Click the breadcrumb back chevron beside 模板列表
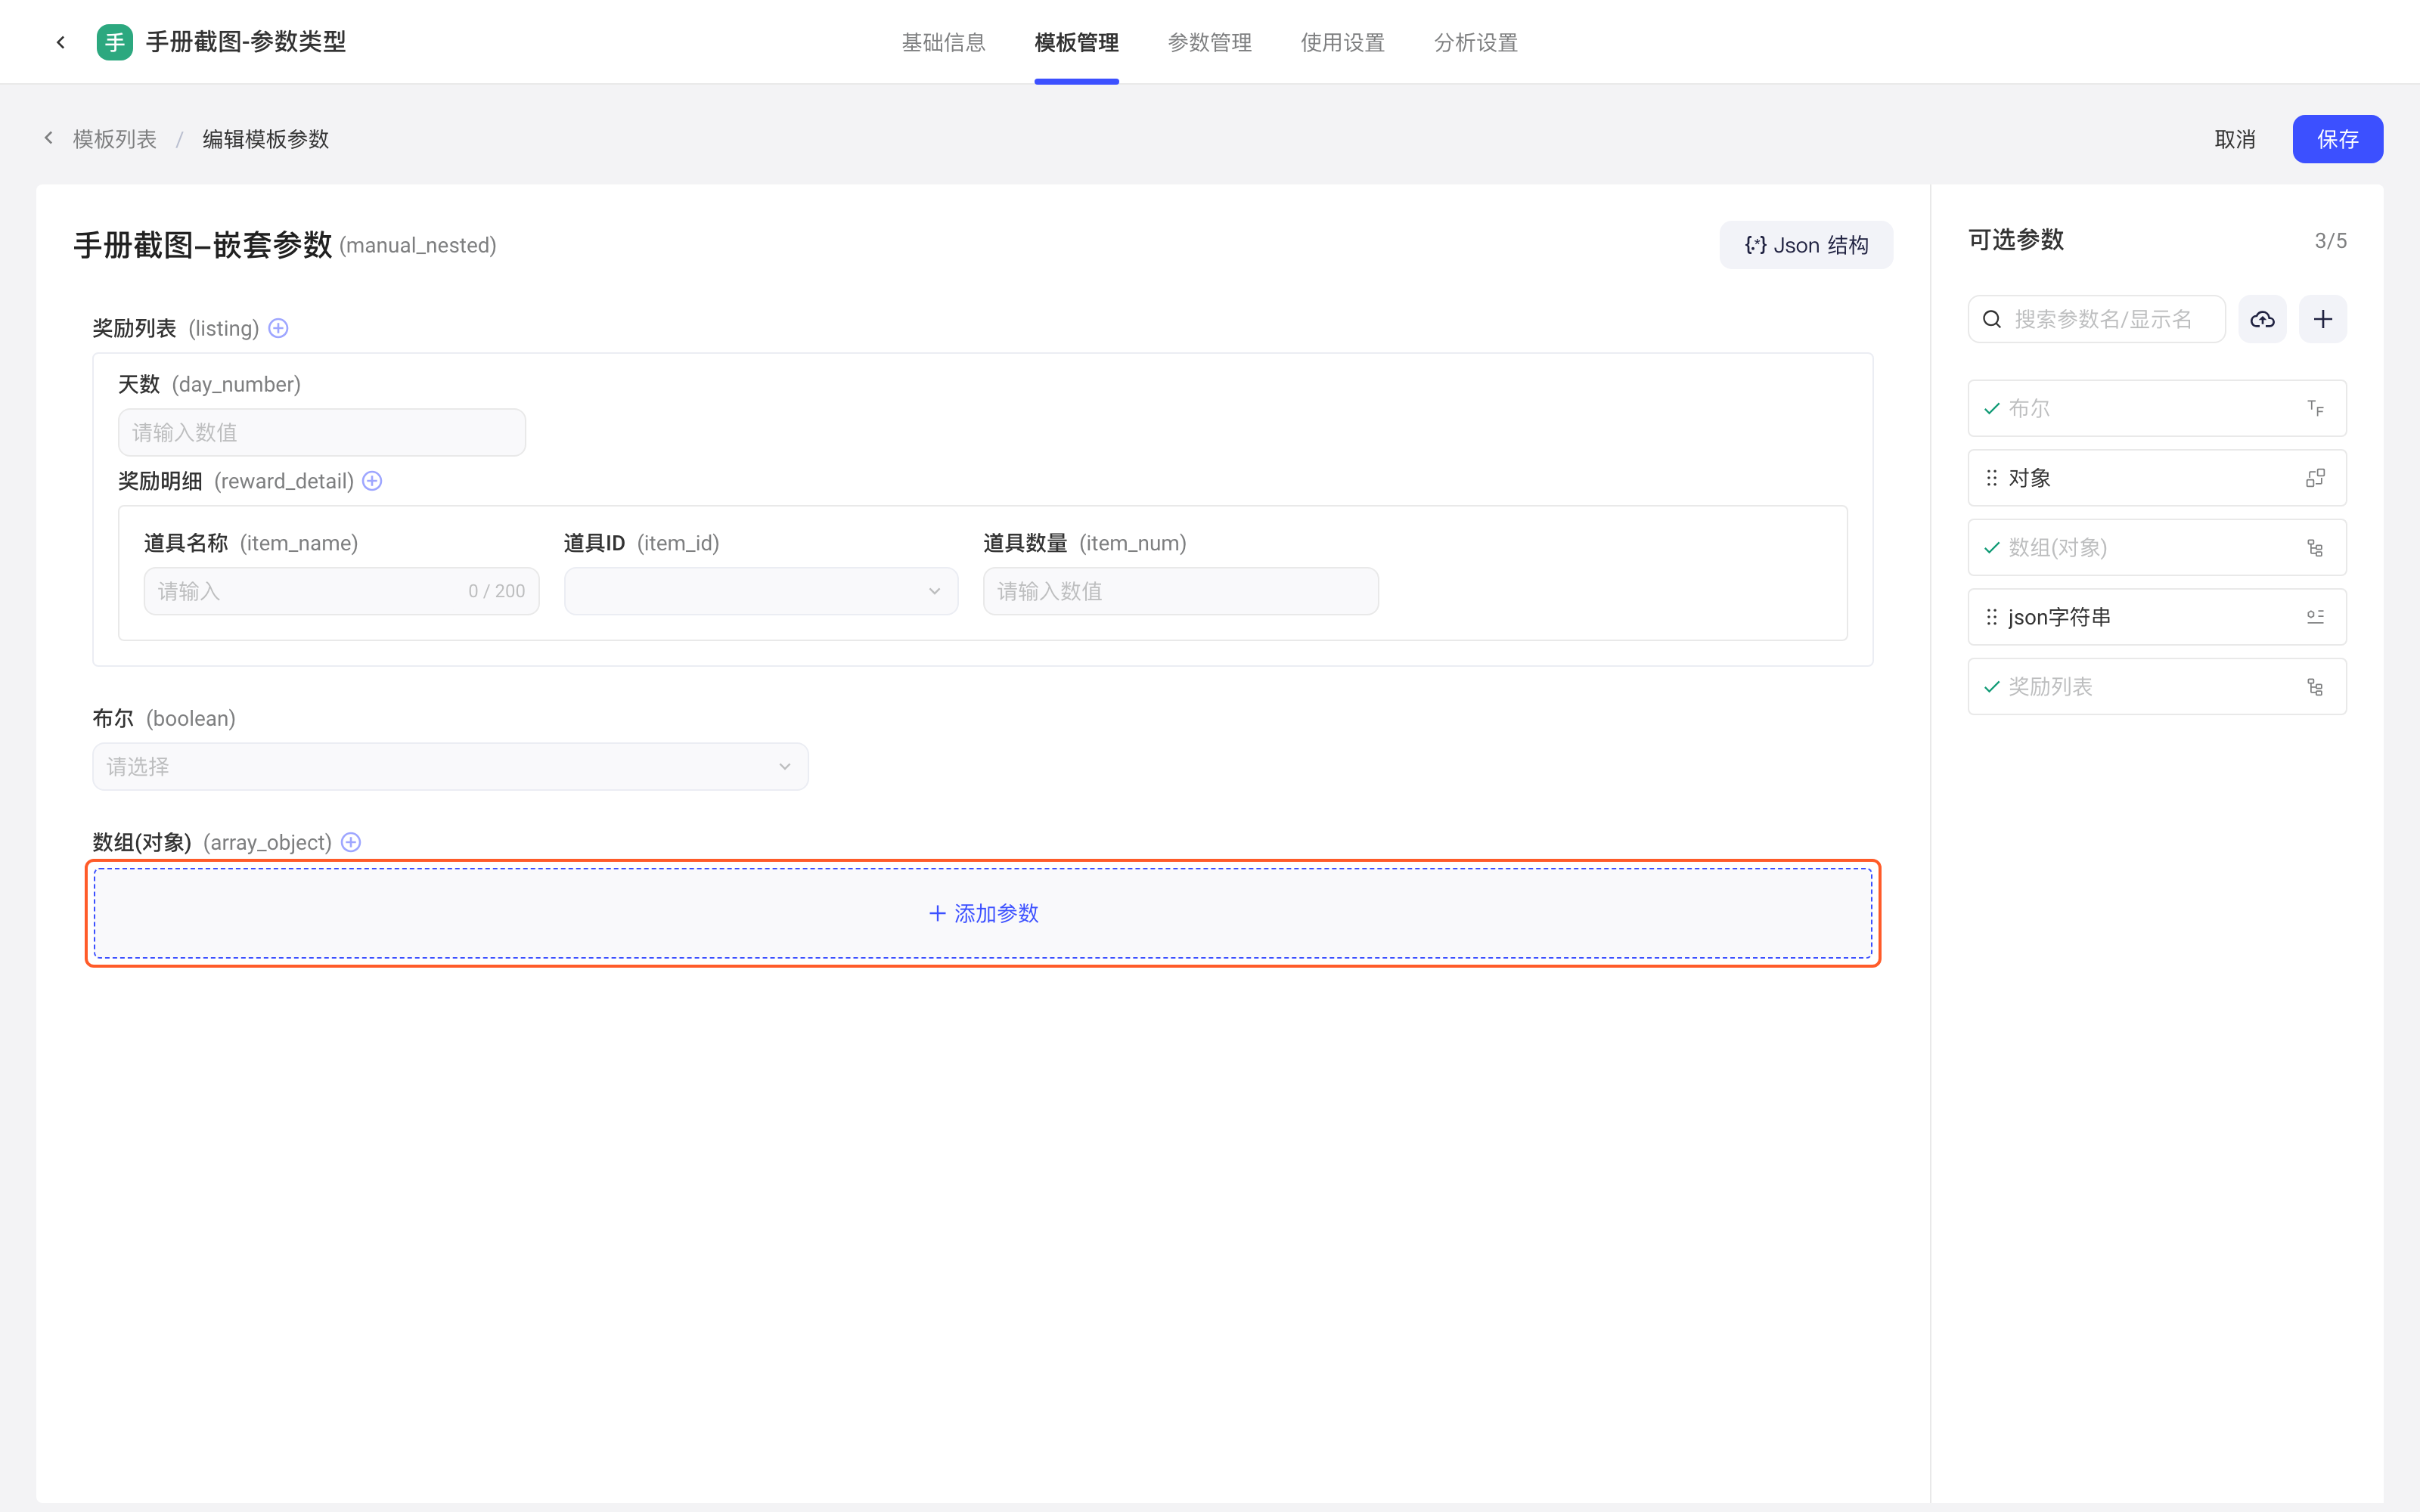Image resolution: width=2420 pixels, height=1512 pixels. [x=48, y=138]
